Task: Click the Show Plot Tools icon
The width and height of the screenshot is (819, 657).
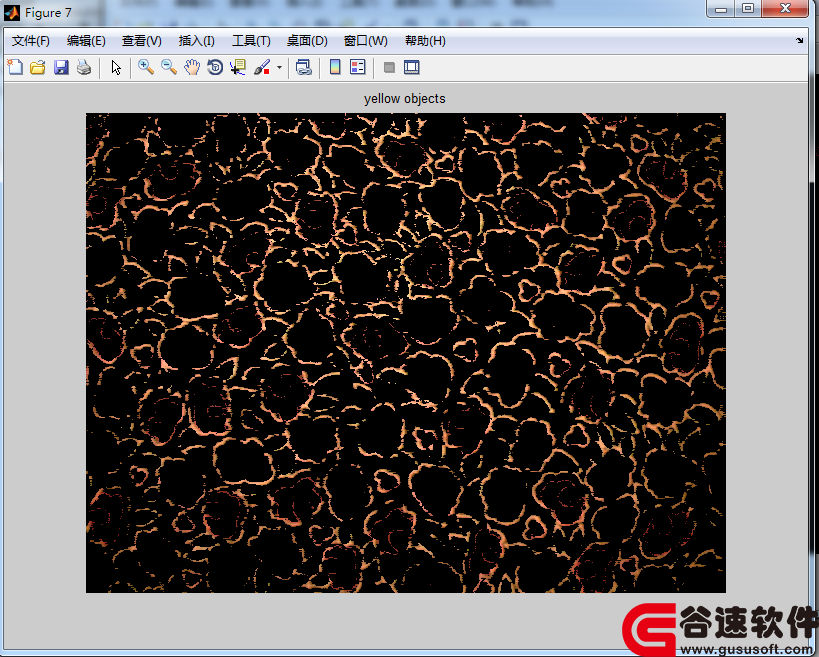Action: click(412, 67)
